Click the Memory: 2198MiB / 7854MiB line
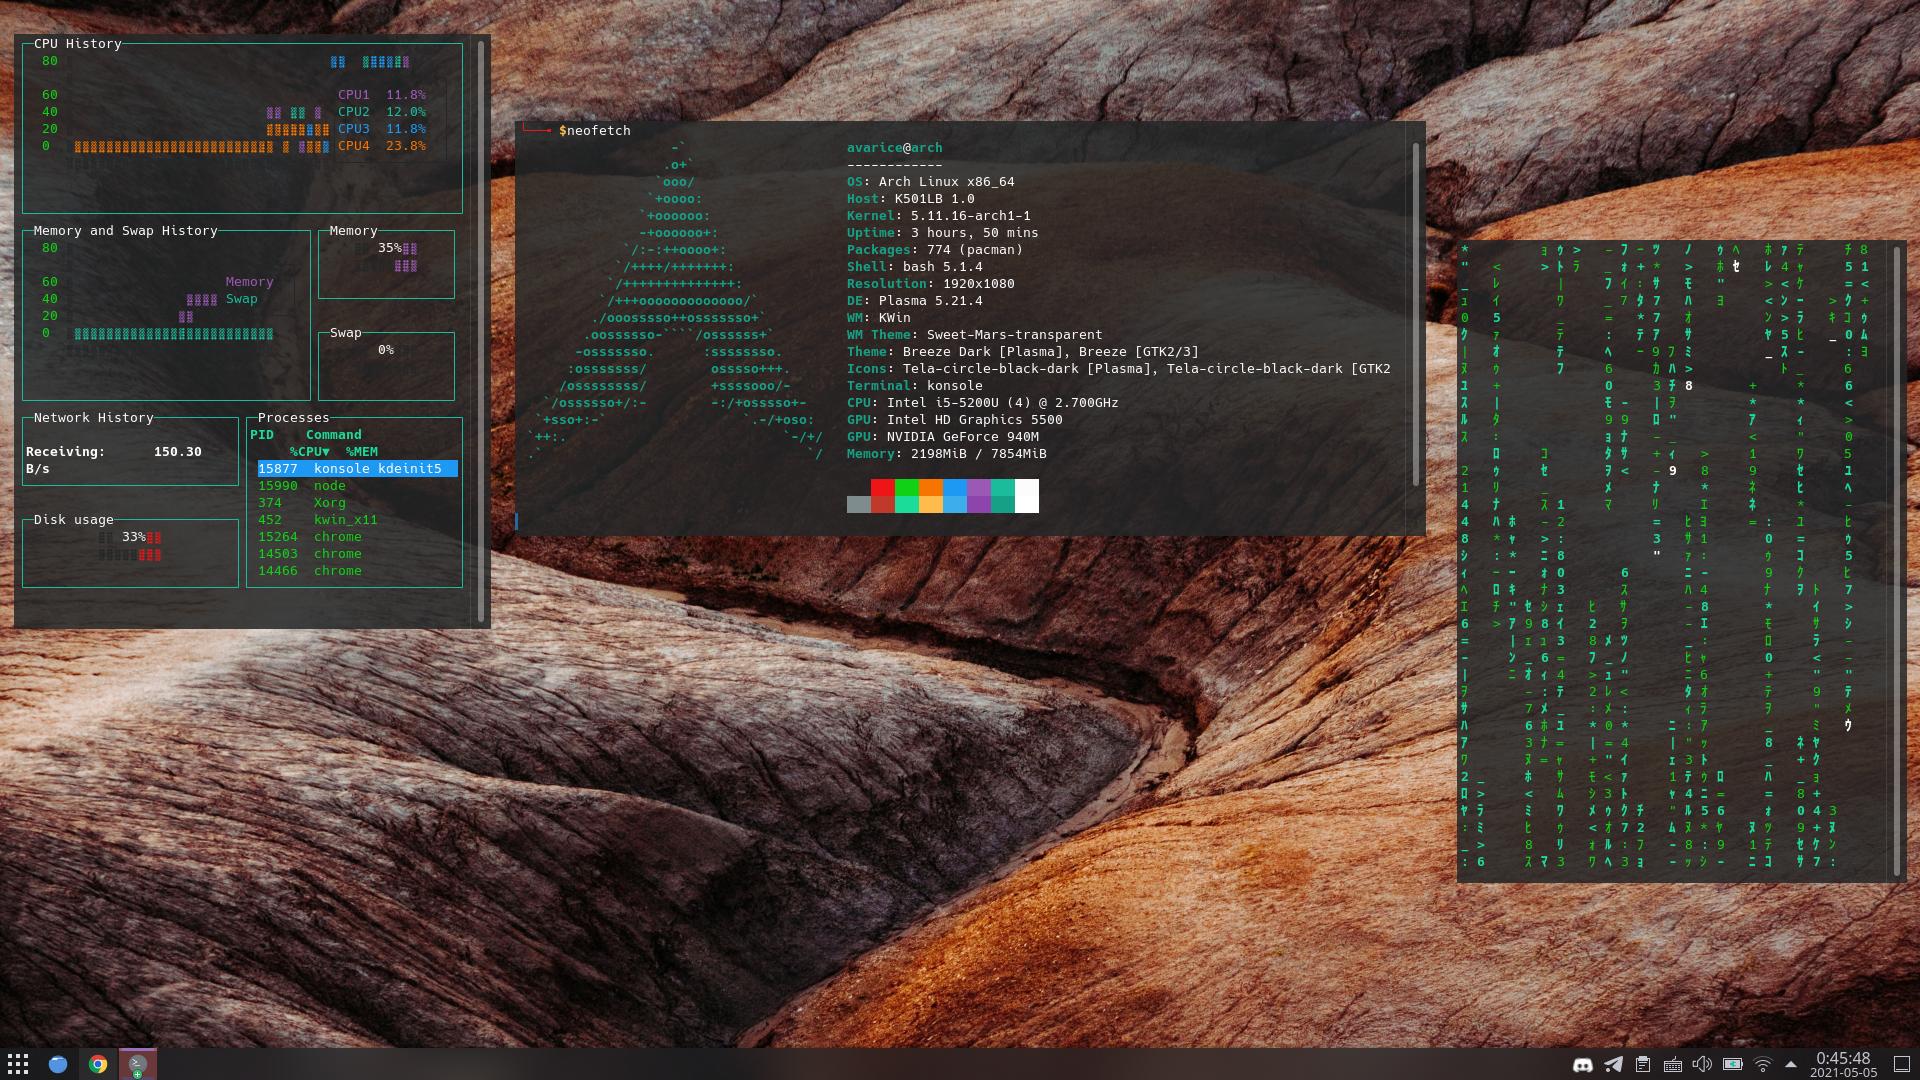The height and width of the screenshot is (1080, 1920). [x=947, y=454]
